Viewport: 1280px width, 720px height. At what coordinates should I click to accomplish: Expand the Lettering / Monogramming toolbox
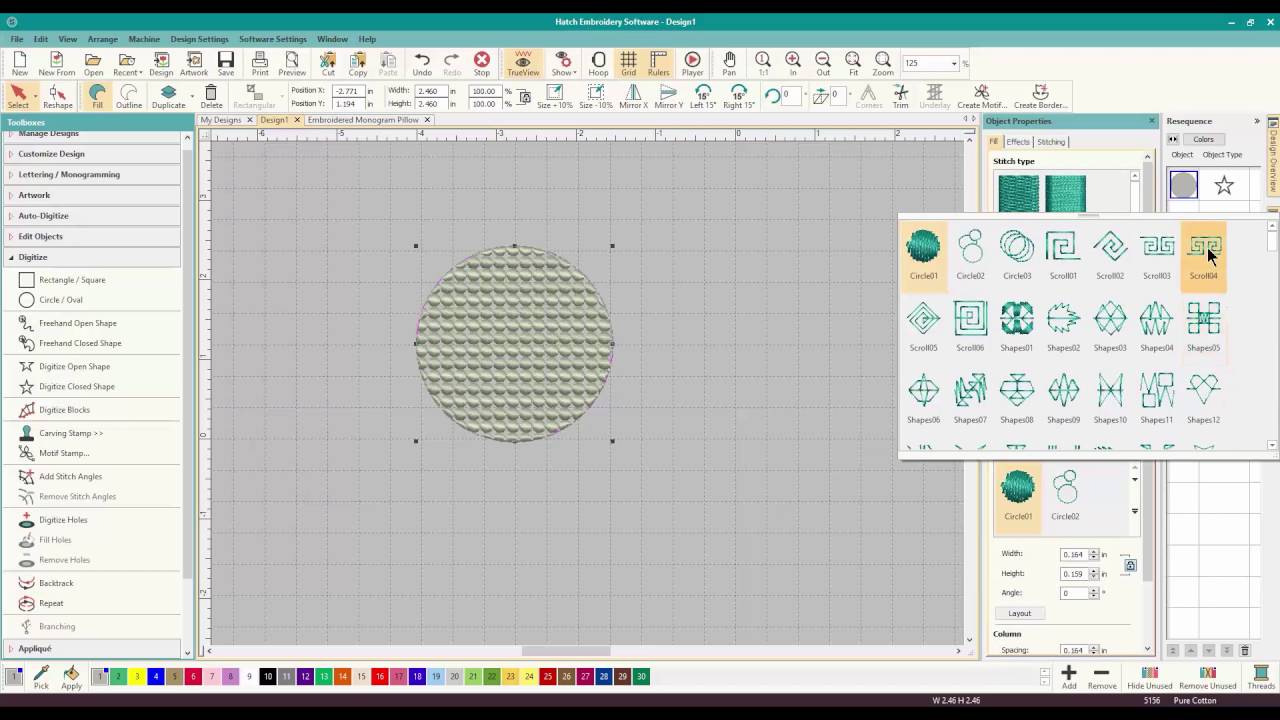pos(93,174)
